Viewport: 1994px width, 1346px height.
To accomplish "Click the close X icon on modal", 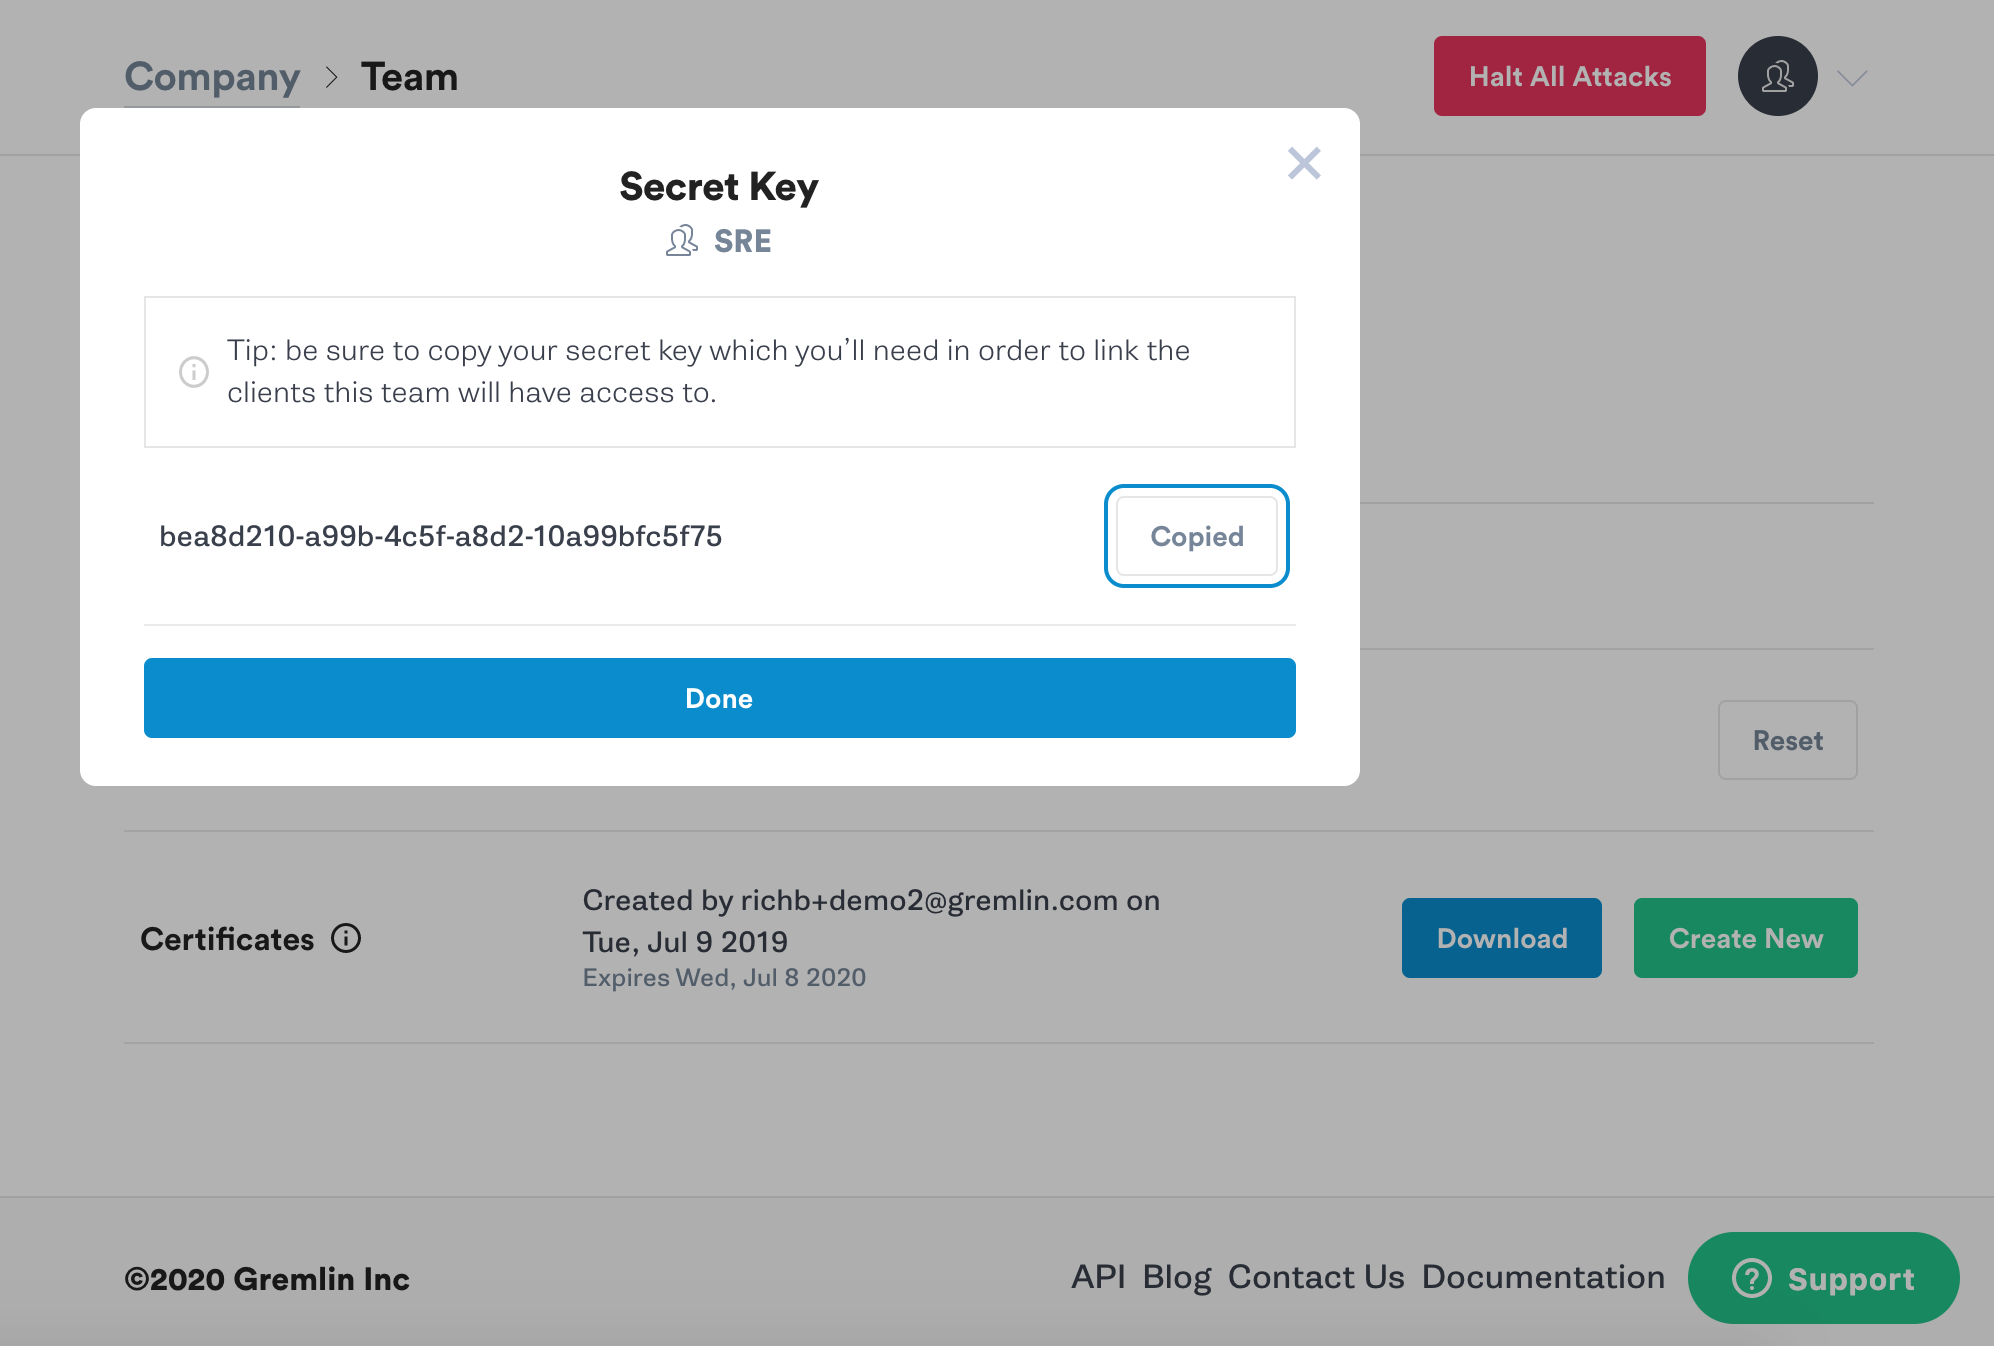I will point(1302,162).
